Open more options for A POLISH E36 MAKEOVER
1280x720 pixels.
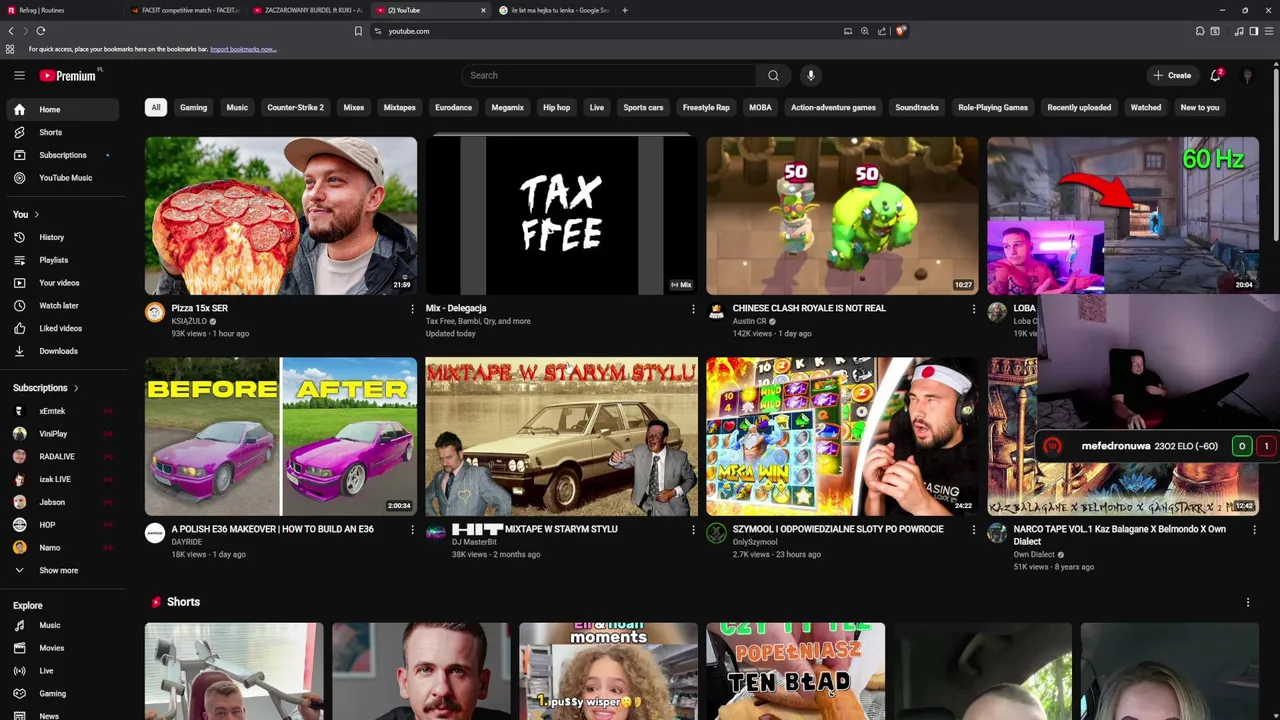point(412,530)
